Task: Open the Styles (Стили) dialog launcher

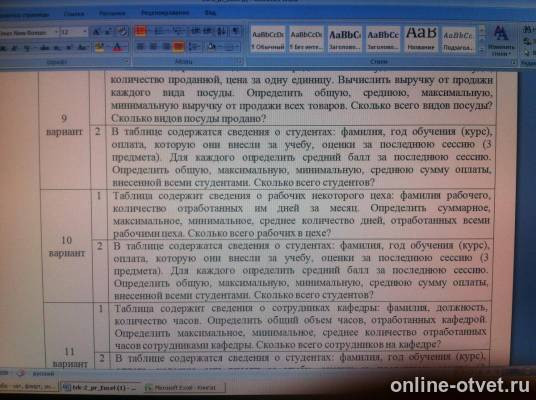Action: [x=513, y=62]
